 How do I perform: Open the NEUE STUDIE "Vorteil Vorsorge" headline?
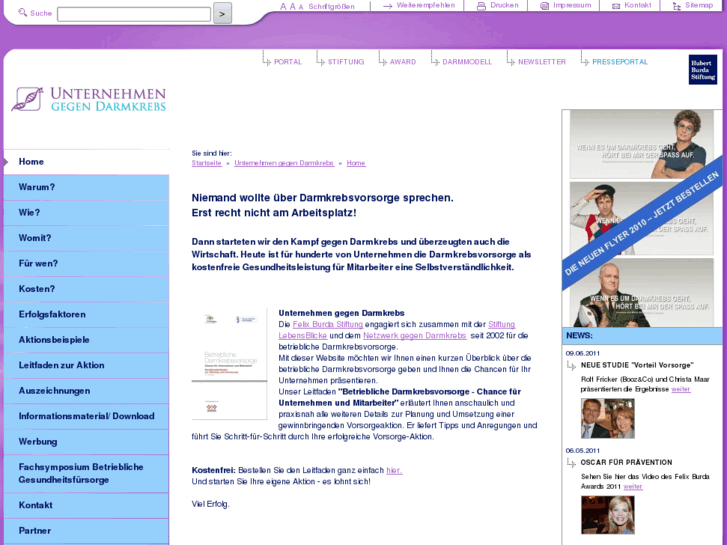637,365
